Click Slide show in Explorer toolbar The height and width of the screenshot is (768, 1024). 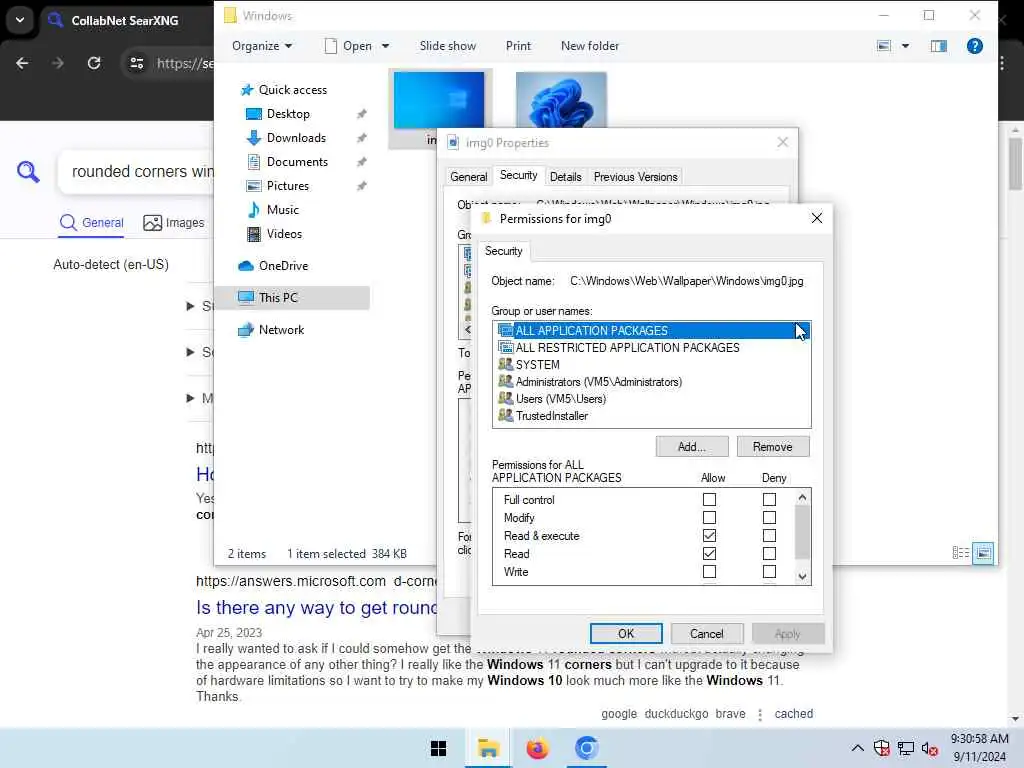pos(448,46)
